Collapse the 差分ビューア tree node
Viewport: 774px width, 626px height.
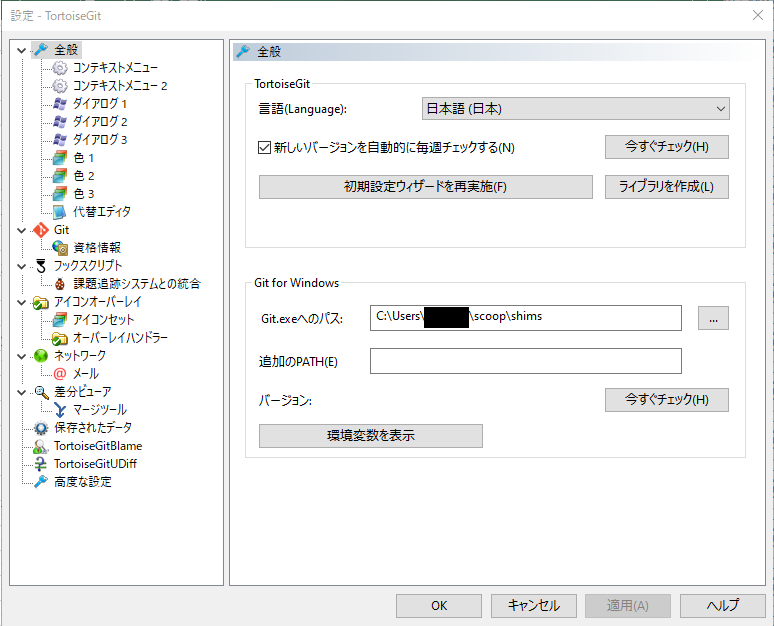pos(21,392)
